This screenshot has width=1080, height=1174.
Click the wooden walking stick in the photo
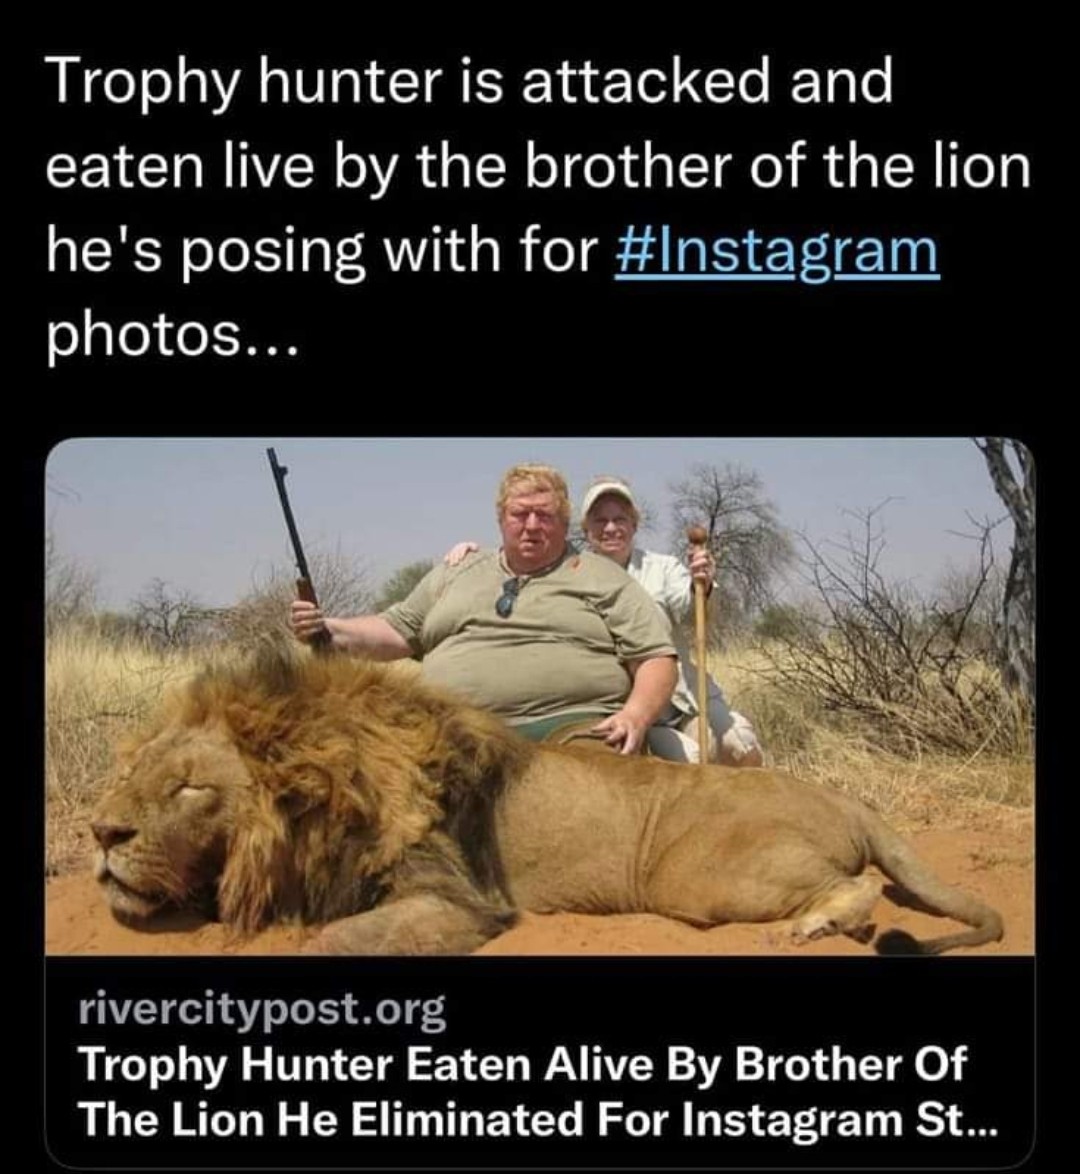click(700, 650)
